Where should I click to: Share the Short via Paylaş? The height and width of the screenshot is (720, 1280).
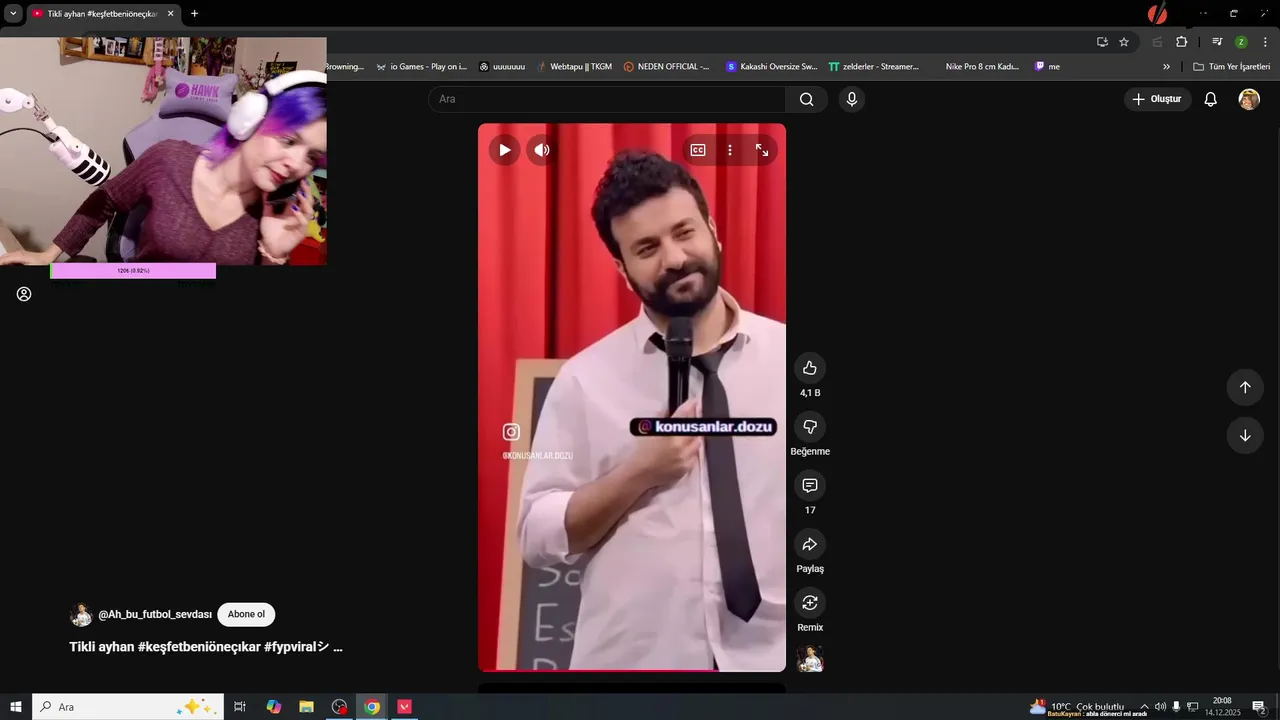[x=810, y=544]
